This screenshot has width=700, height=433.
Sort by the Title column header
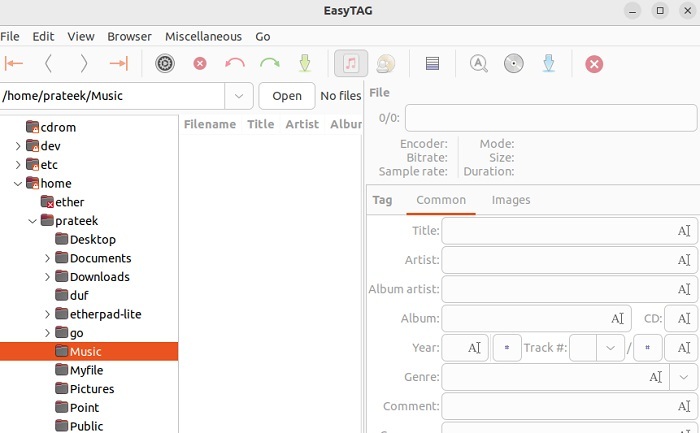261,124
